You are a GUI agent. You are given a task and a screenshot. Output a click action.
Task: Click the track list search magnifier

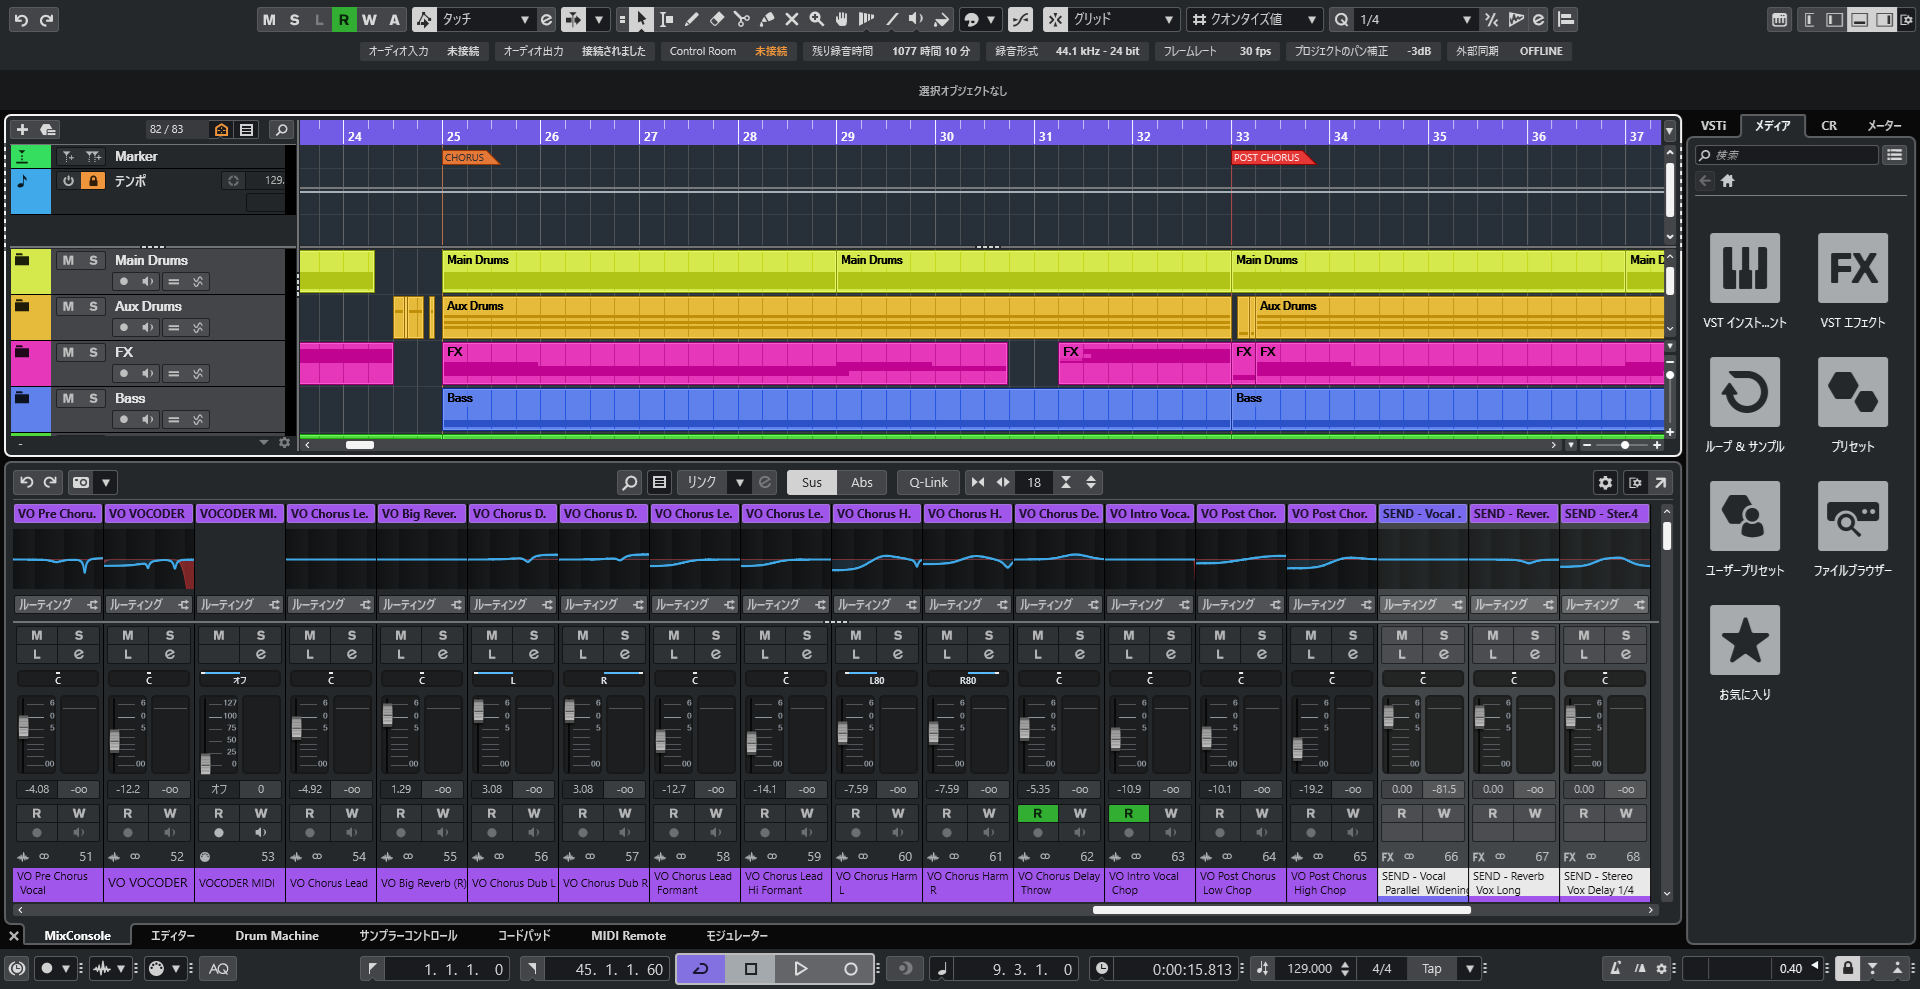click(281, 129)
